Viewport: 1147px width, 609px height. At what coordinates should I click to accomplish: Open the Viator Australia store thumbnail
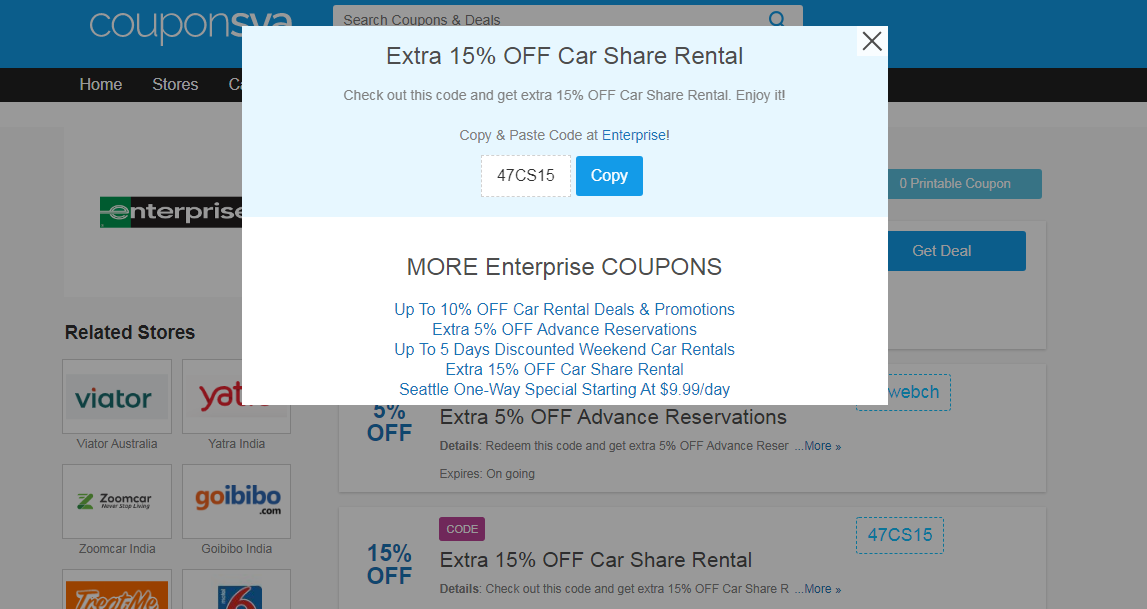click(117, 396)
